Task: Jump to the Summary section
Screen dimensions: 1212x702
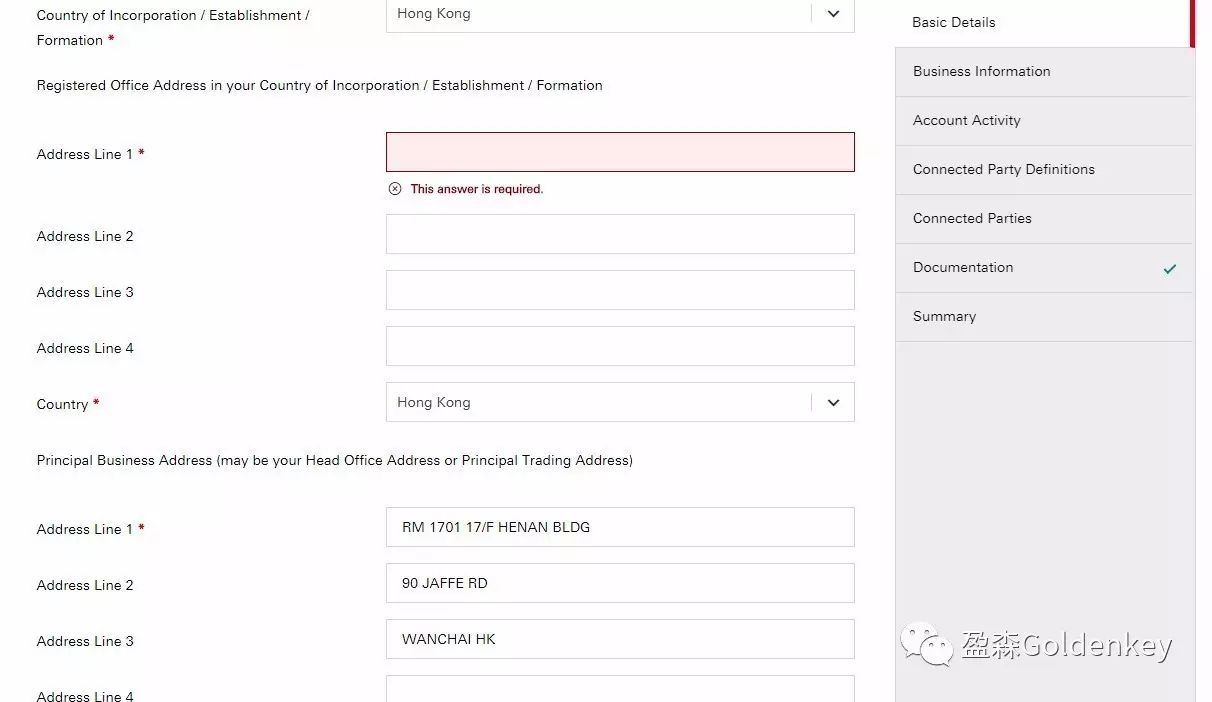Action: click(944, 316)
